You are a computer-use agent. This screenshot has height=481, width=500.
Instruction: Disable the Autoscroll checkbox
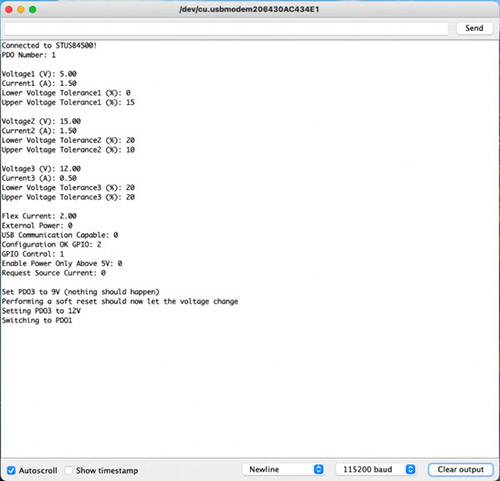click(x=11, y=470)
